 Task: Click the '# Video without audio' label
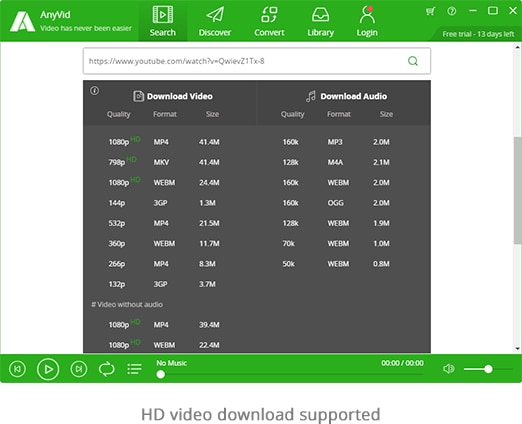pyautogui.click(x=127, y=304)
